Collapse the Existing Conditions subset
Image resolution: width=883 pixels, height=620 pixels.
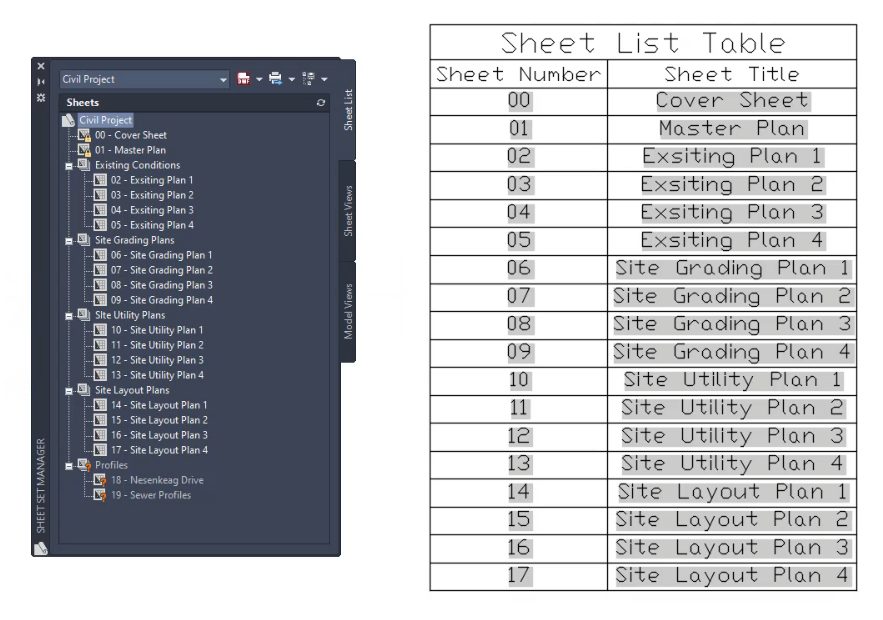pos(69,166)
